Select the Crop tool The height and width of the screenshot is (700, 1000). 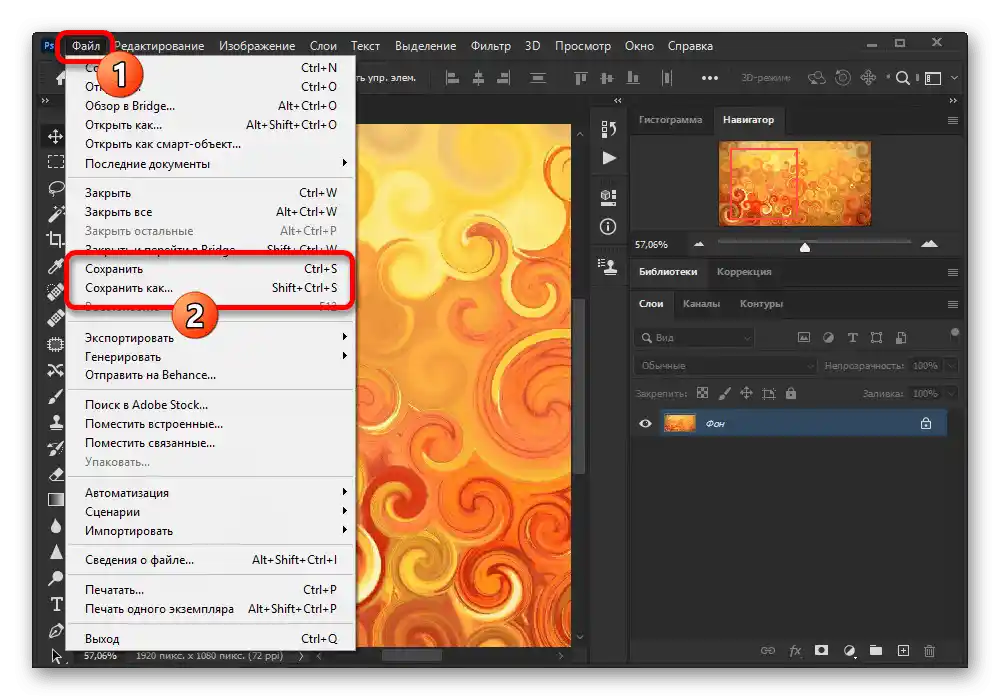[x=55, y=239]
